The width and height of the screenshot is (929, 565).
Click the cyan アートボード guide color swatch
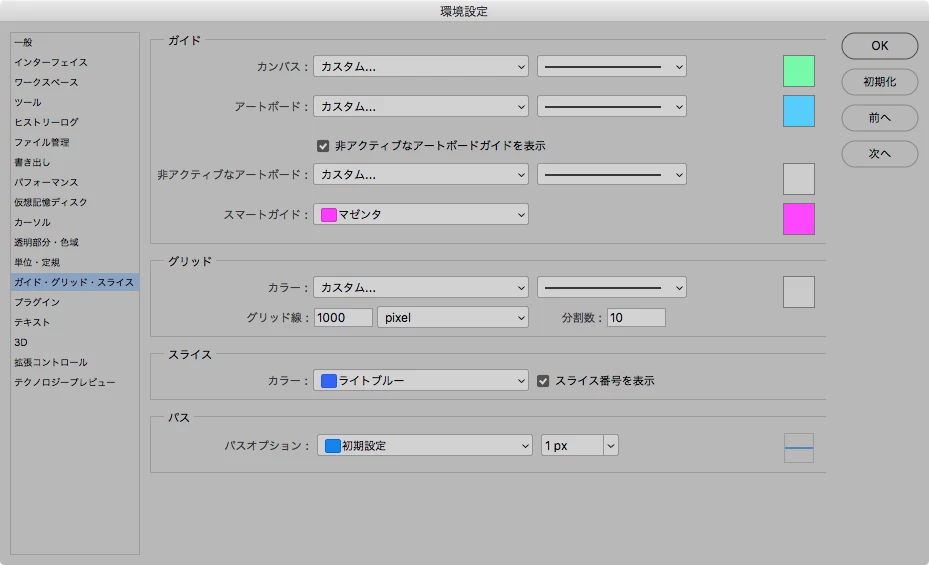point(799,111)
